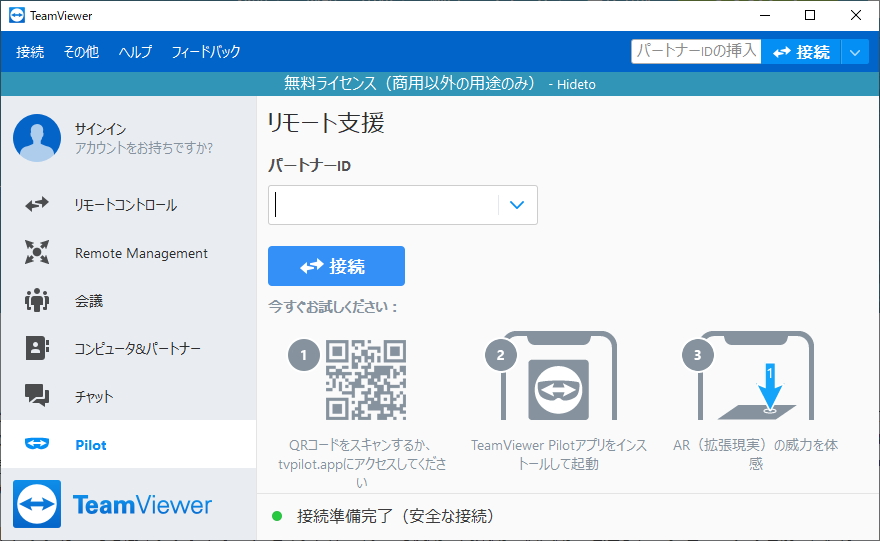Click the green connection status indicator
Viewport: 880px width, 541px height.
pyautogui.click(x=277, y=516)
